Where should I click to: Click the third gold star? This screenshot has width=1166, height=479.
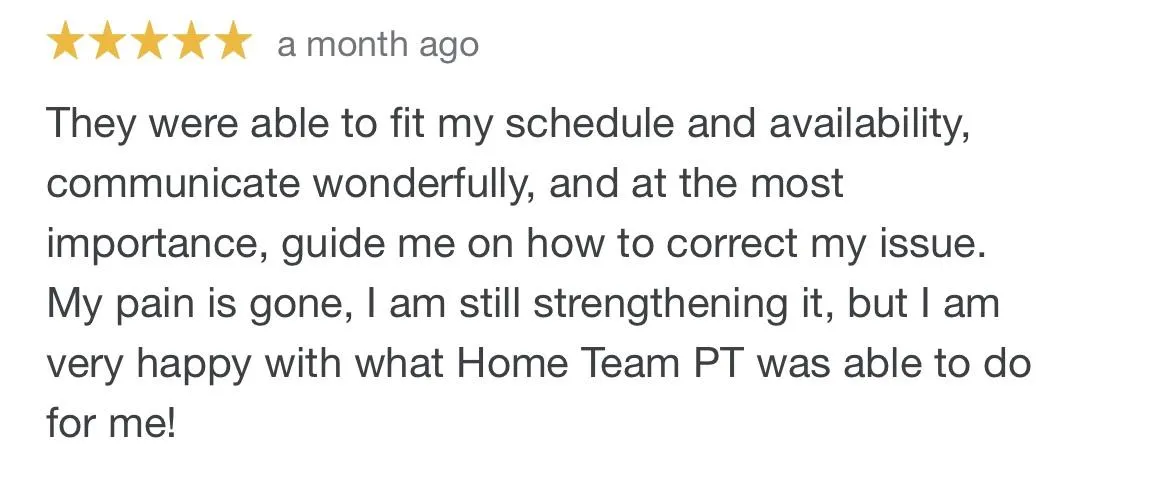149,43
